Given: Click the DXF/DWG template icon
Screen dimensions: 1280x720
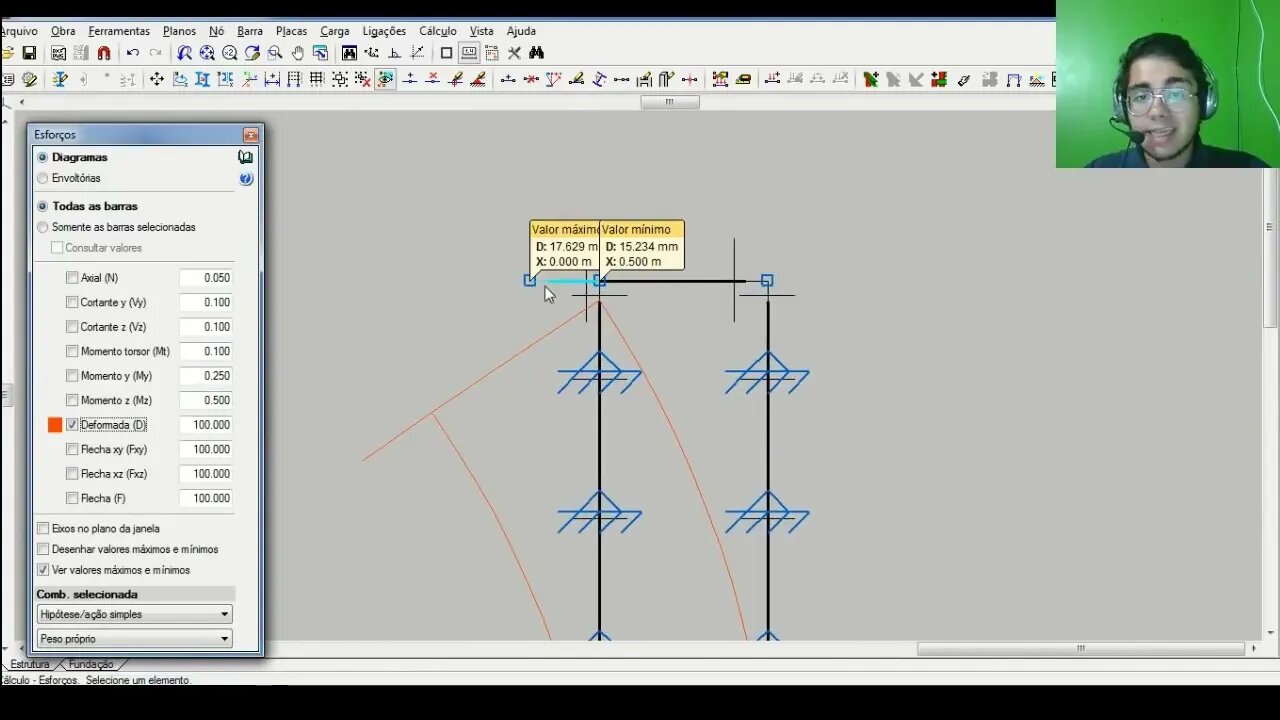Looking at the screenshot, I should pos(59,53).
